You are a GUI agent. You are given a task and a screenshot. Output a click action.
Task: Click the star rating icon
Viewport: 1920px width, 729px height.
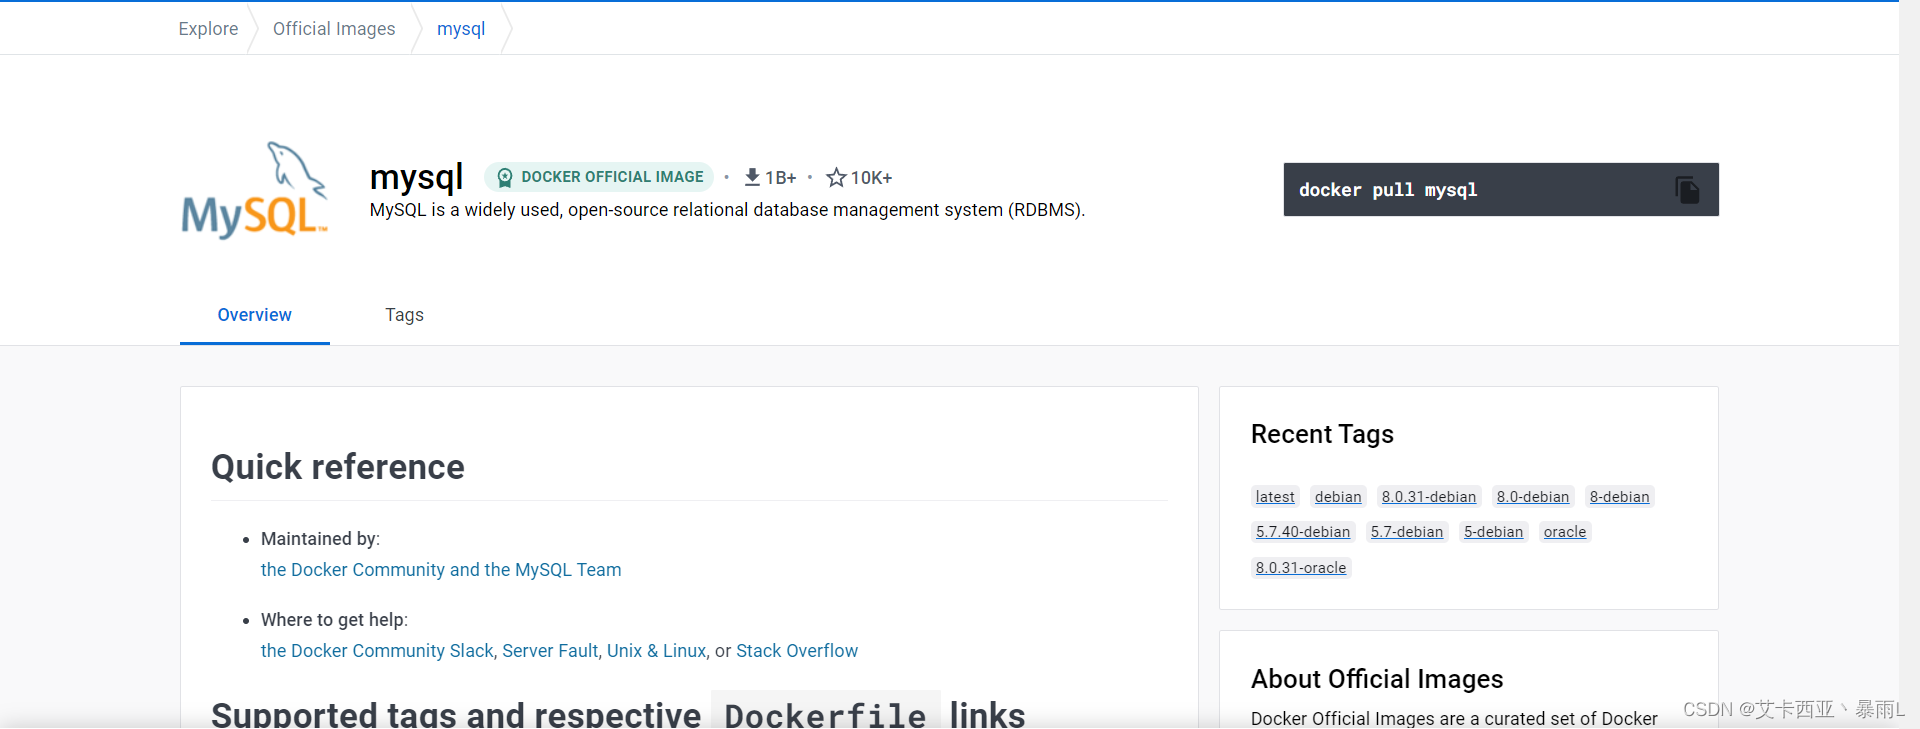pyautogui.click(x=836, y=178)
